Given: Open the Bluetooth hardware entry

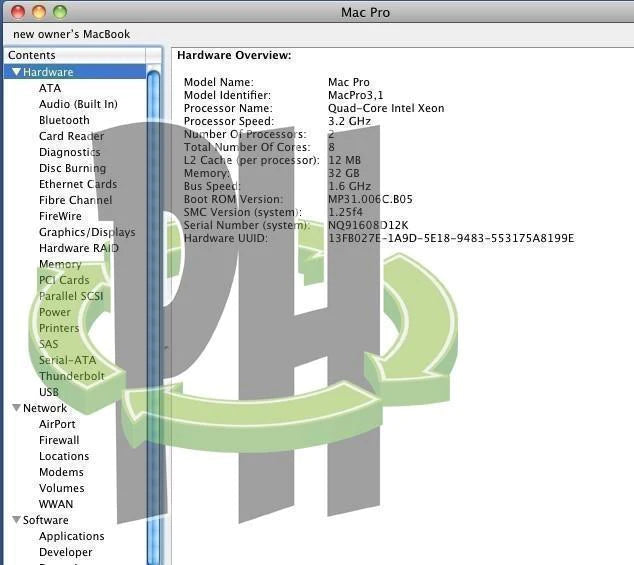Looking at the screenshot, I should coord(64,120).
